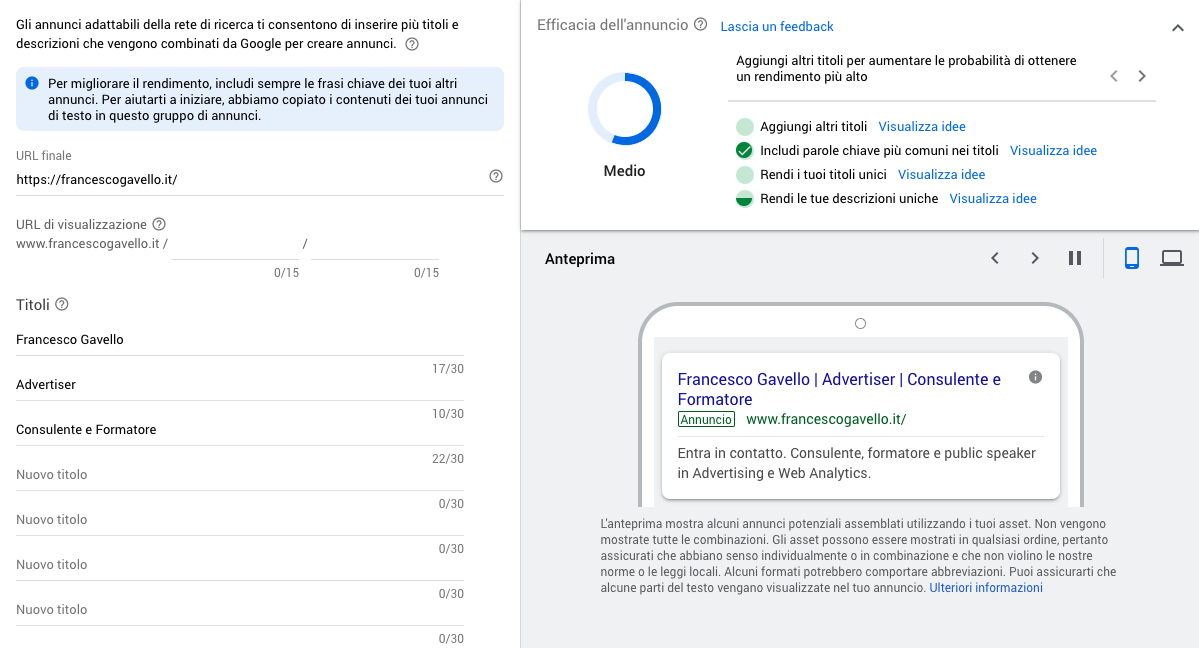The image size is (1199, 648).
Task: Edit the Consulente e Formatore title field
Action: pos(239,430)
